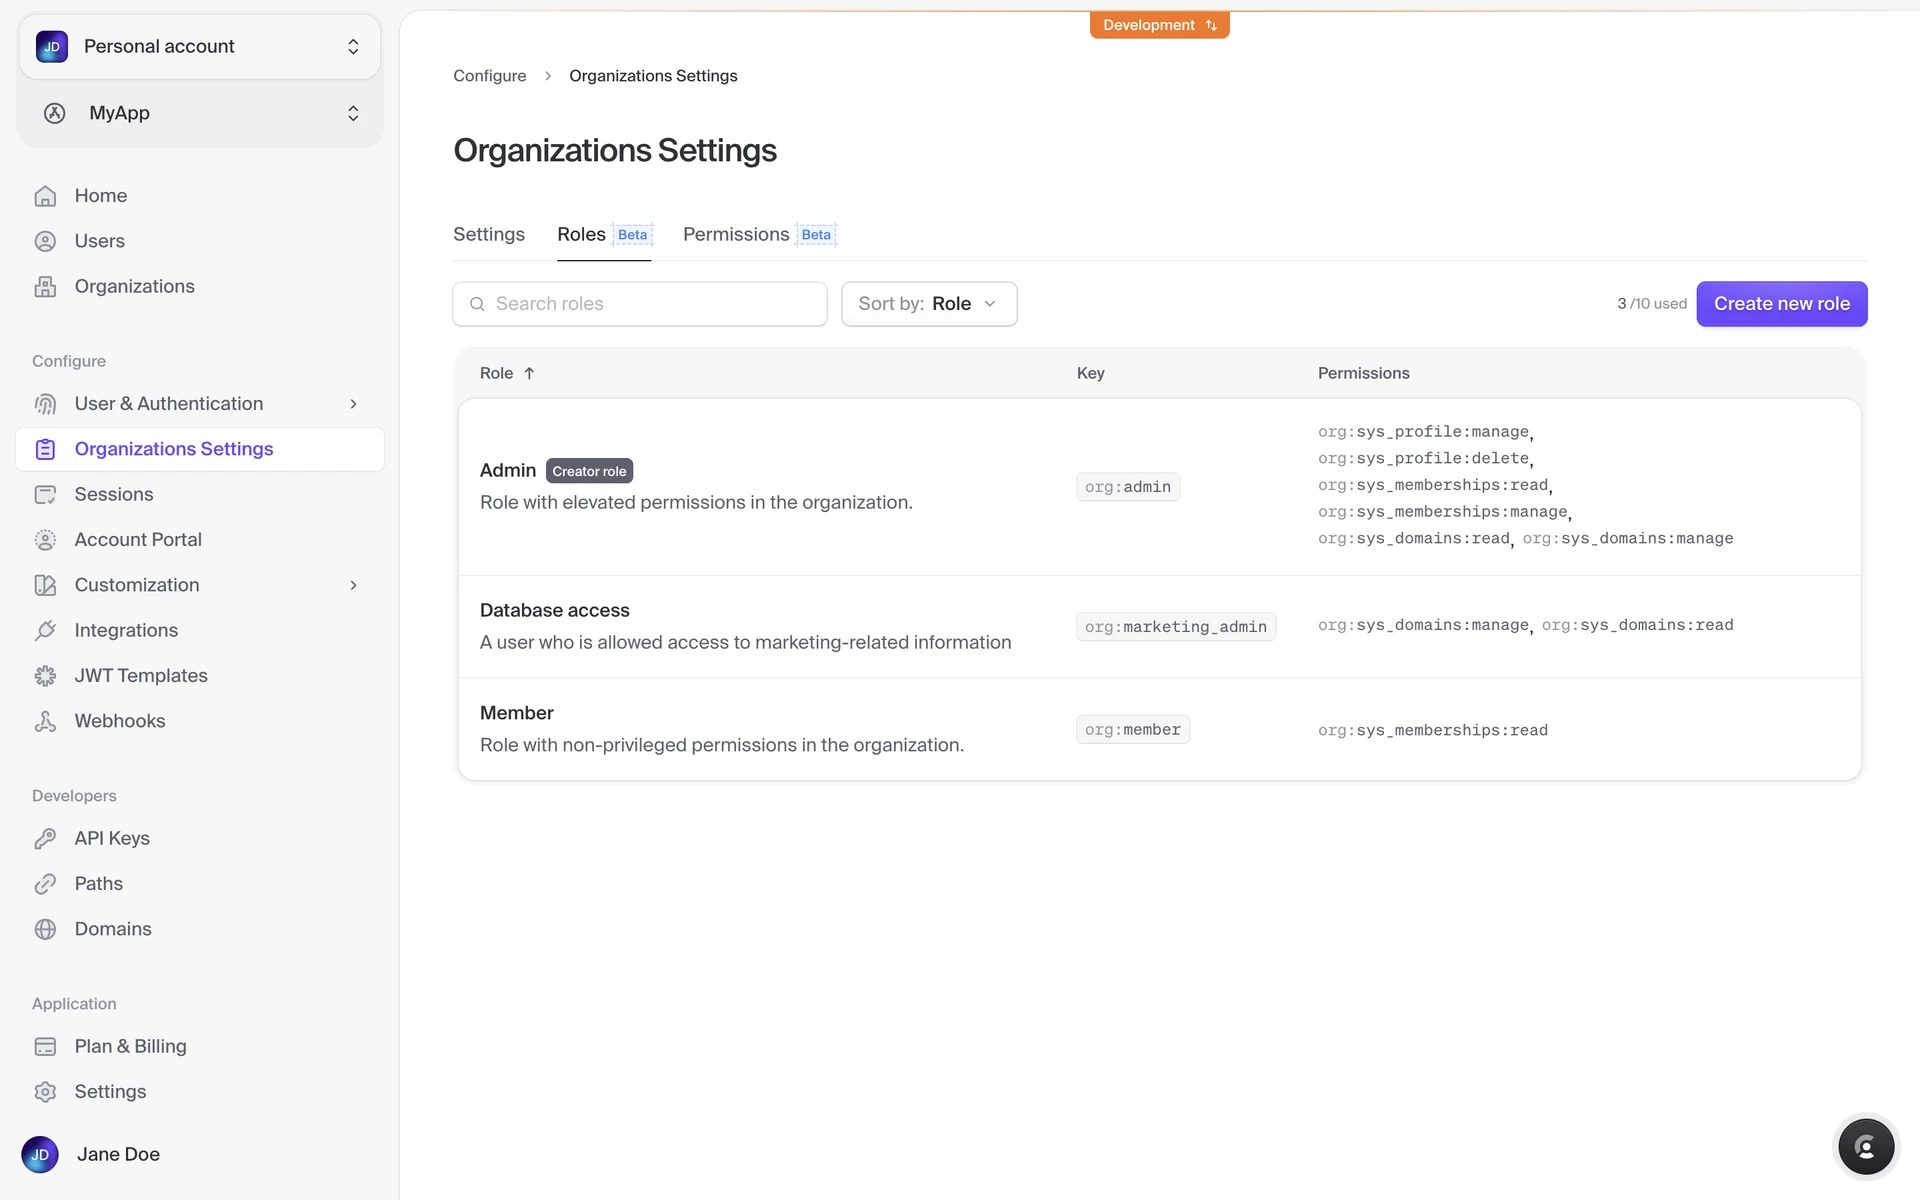Image resolution: width=1920 pixels, height=1200 pixels.
Task: Open Webhooks via its sidebar icon
Action: point(45,721)
